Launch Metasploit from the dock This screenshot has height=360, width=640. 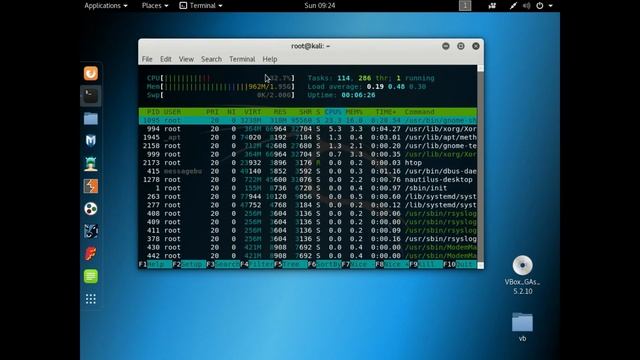(91, 141)
